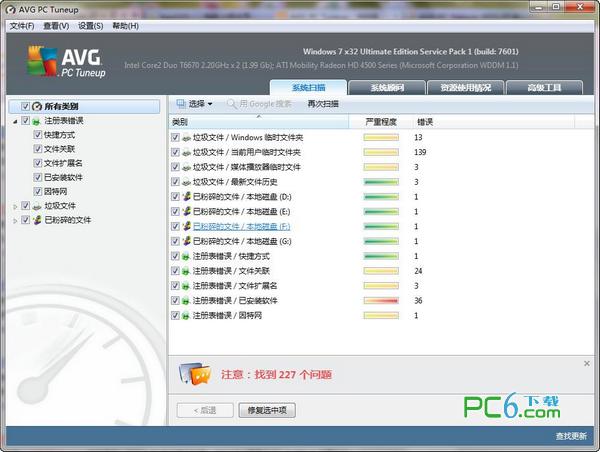Click the icon for 注册表错误 / 已安装软件
600x452 pixels.
(x=186, y=301)
